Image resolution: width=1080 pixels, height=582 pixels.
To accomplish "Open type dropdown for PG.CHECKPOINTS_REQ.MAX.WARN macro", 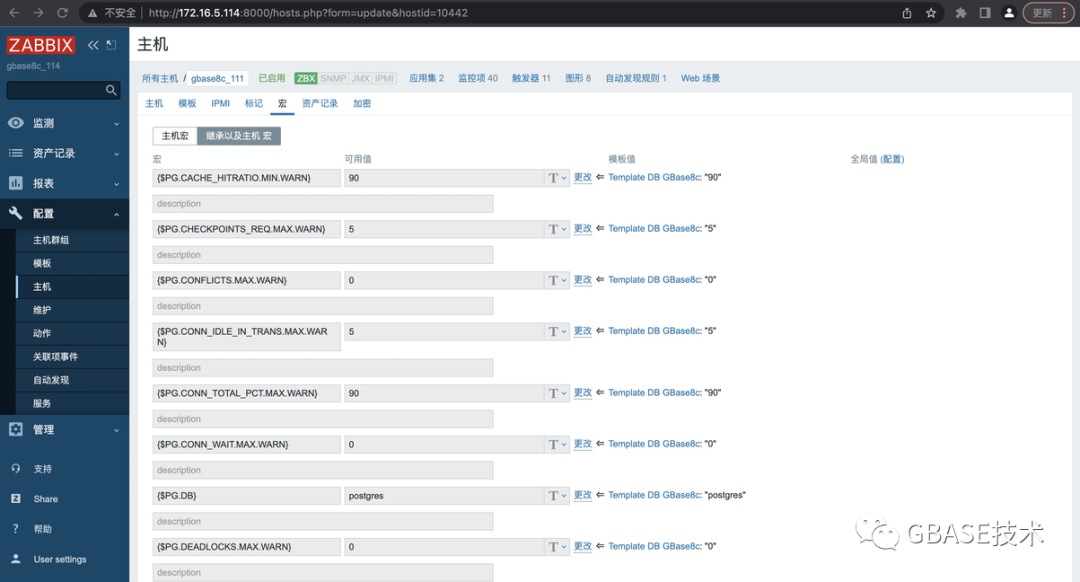I will point(557,229).
